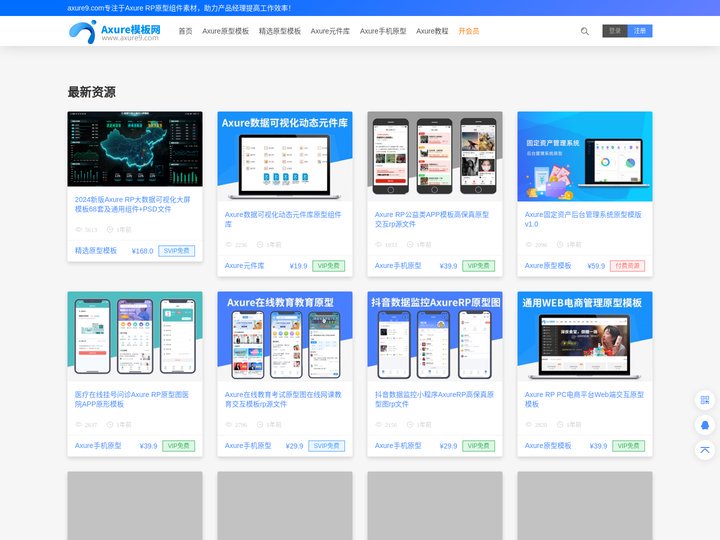Click the orange 开会员 link
The height and width of the screenshot is (540, 720).
click(469, 31)
